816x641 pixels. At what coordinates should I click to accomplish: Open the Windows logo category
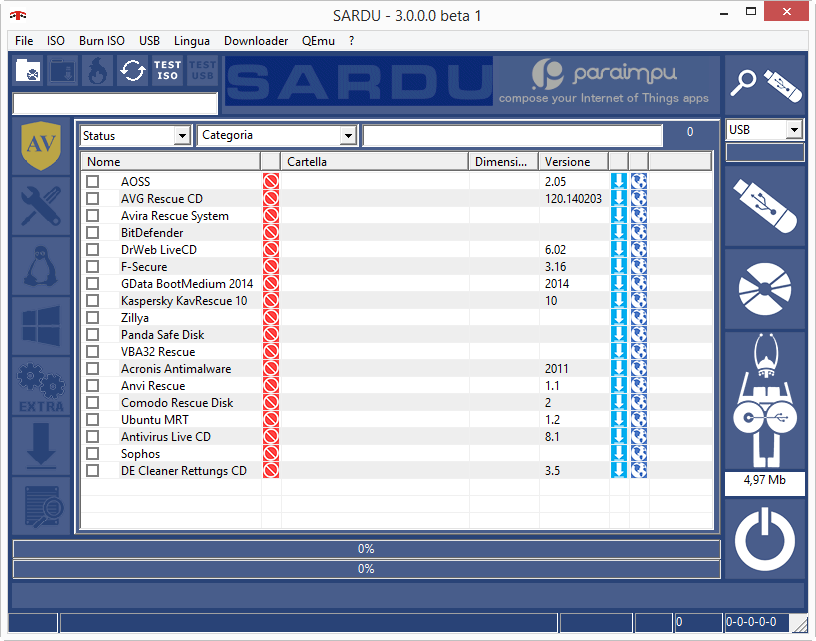coord(41,326)
